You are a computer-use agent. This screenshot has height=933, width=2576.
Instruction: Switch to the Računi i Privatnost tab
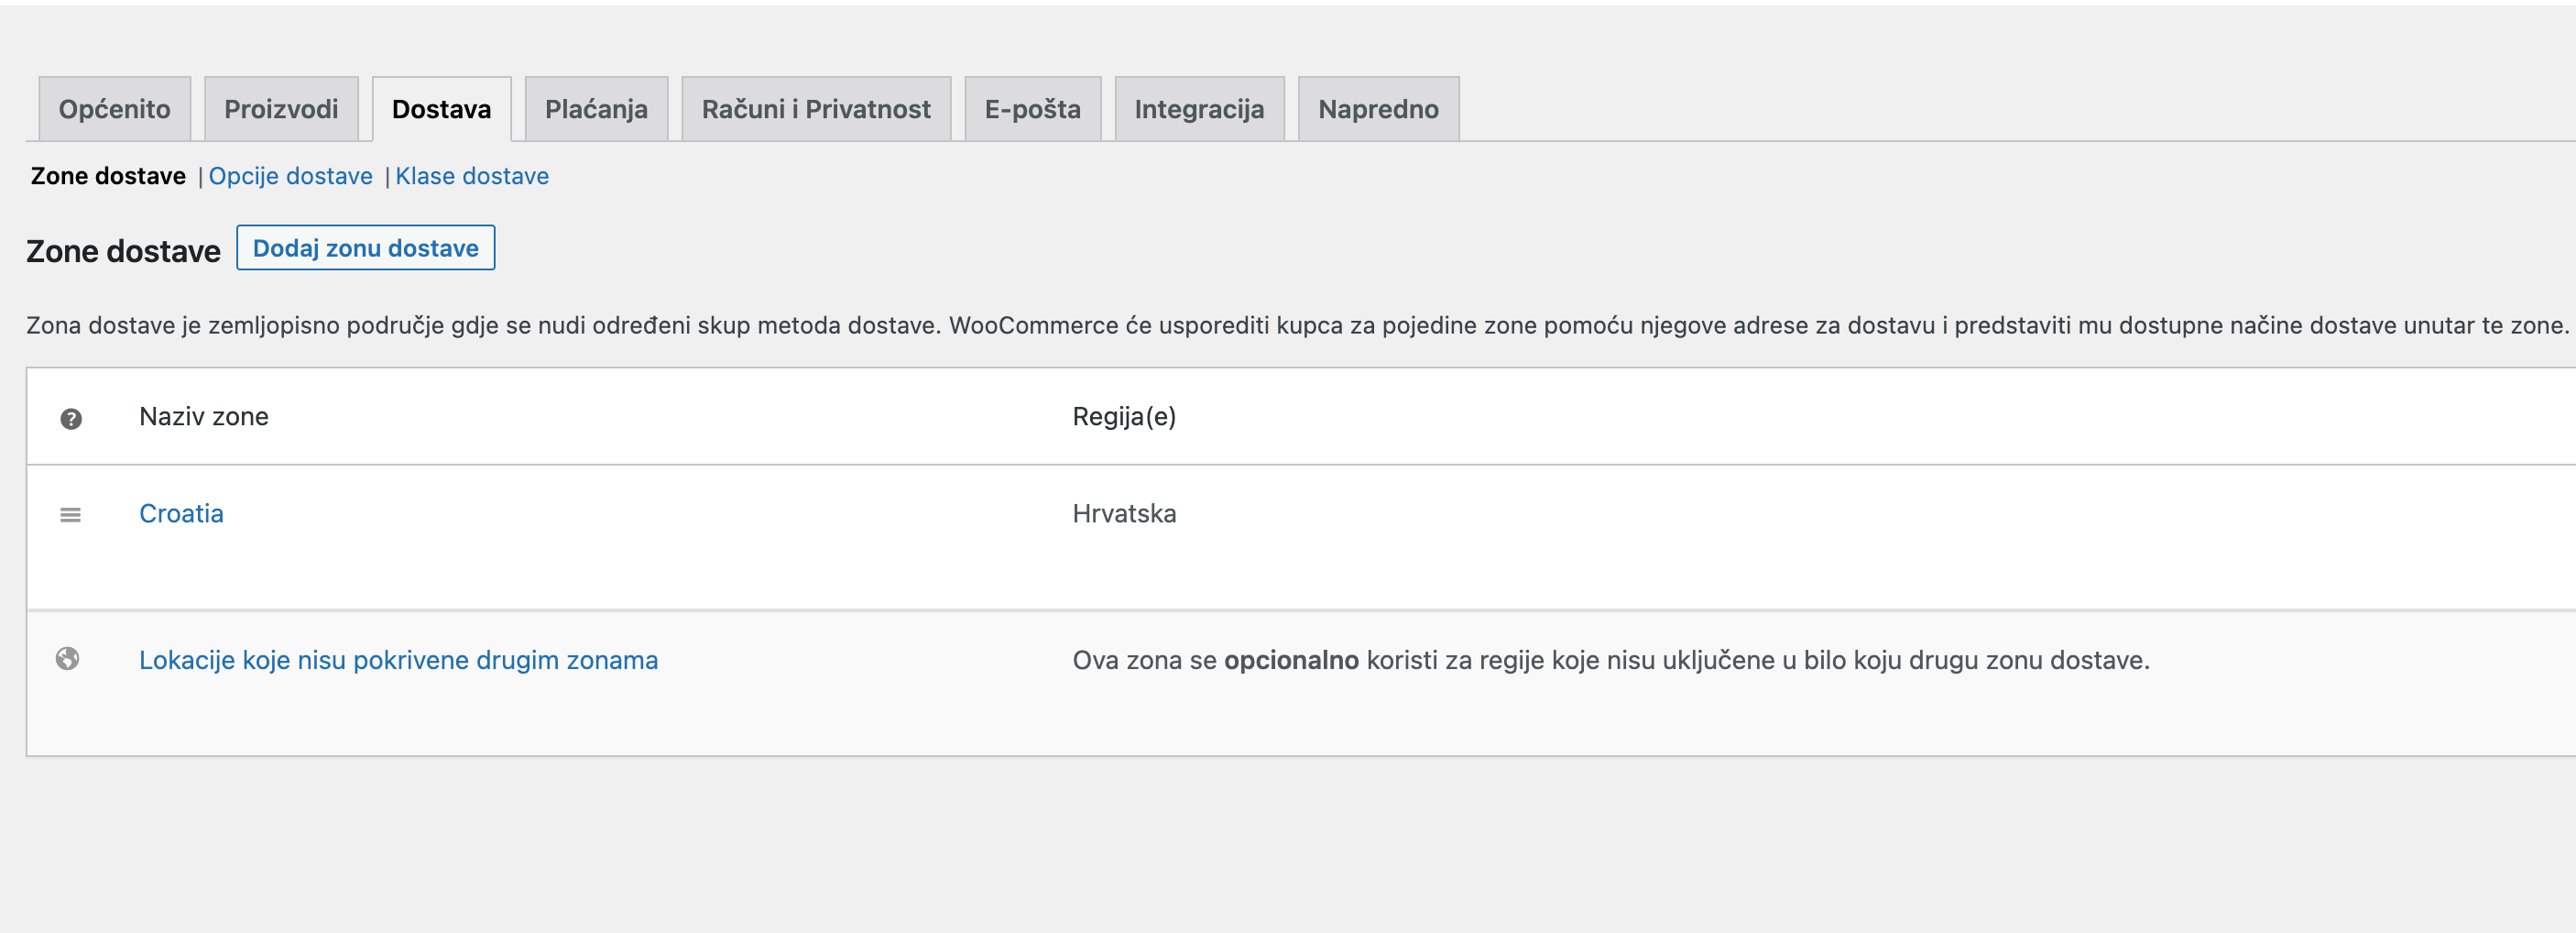point(816,108)
